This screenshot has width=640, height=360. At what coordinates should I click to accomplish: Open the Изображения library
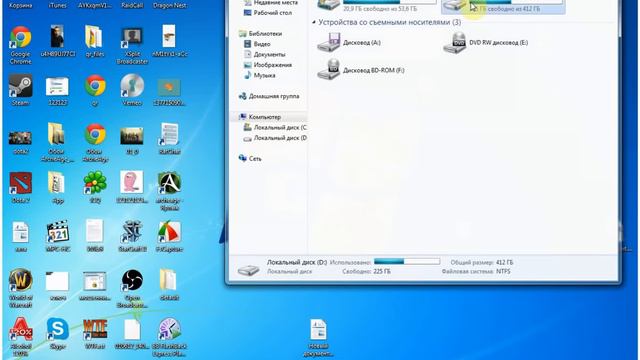[268, 65]
